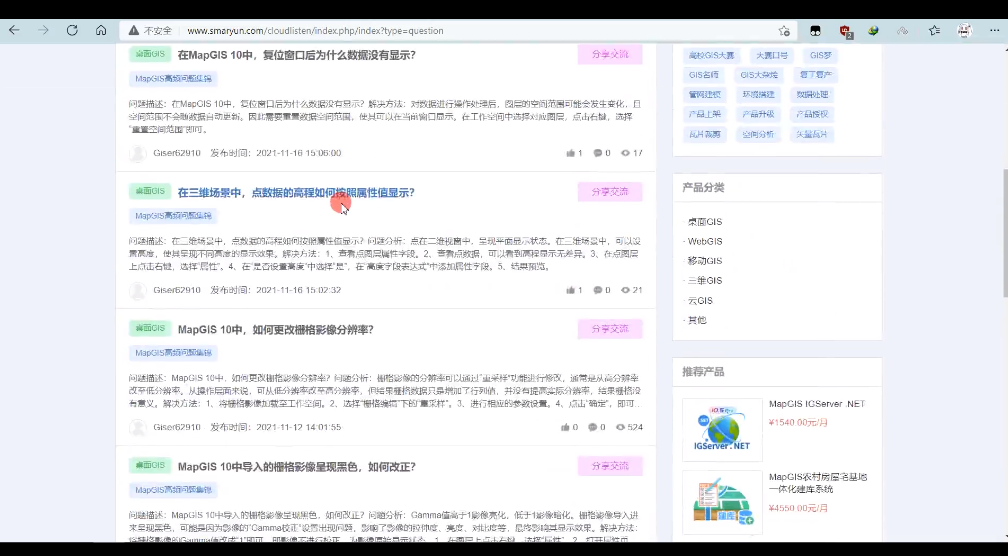1008x556 pixels.
Task: Open 导入的栅格影像呈现黑色 question
Action: (x=297, y=467)
